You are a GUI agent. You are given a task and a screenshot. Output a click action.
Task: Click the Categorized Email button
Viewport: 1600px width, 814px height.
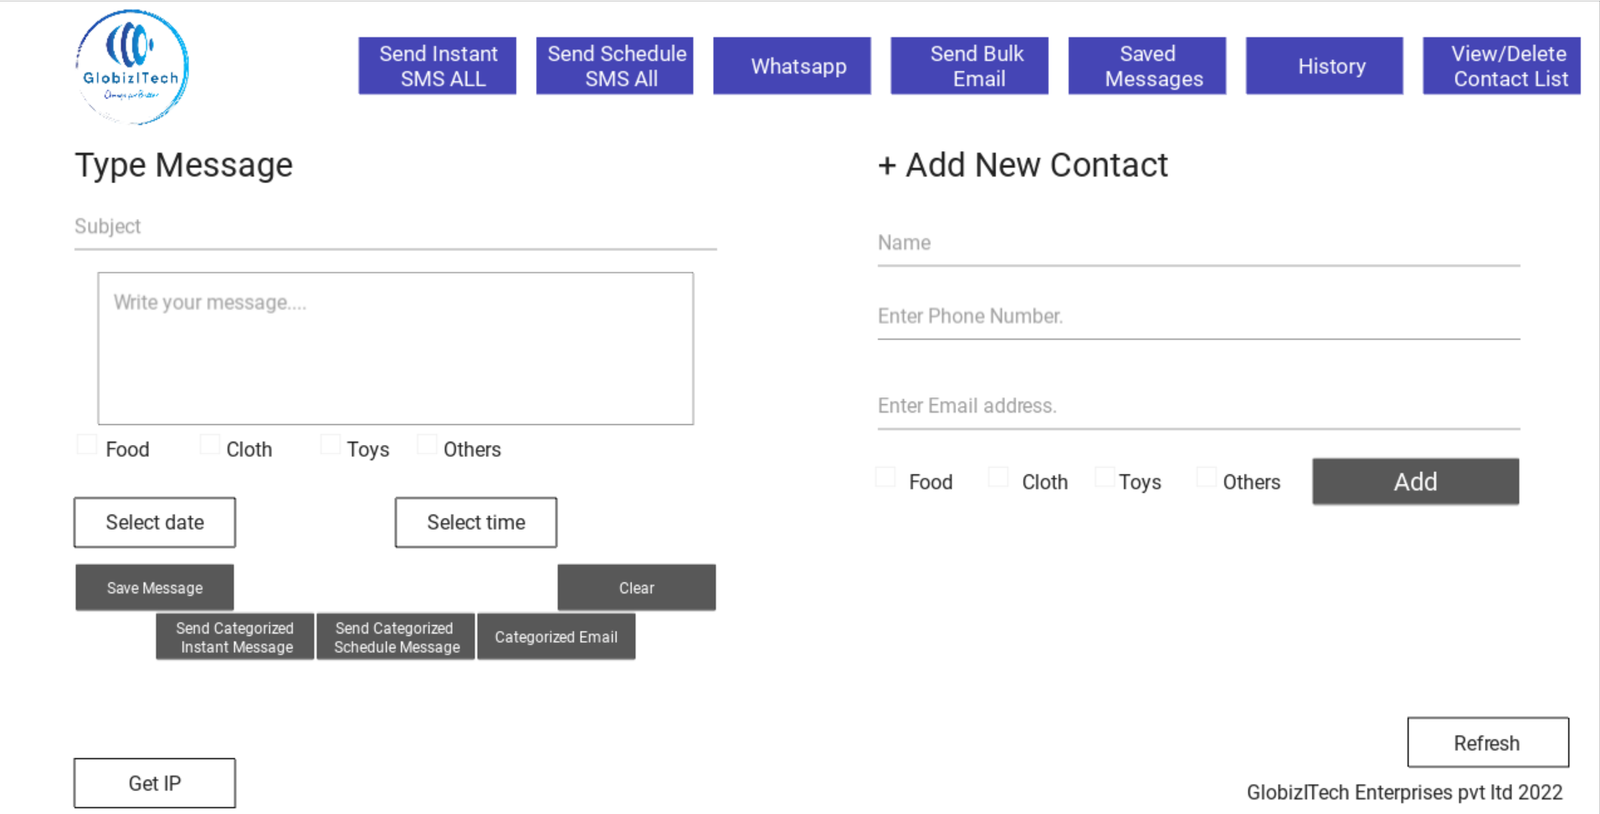point(556,637)
